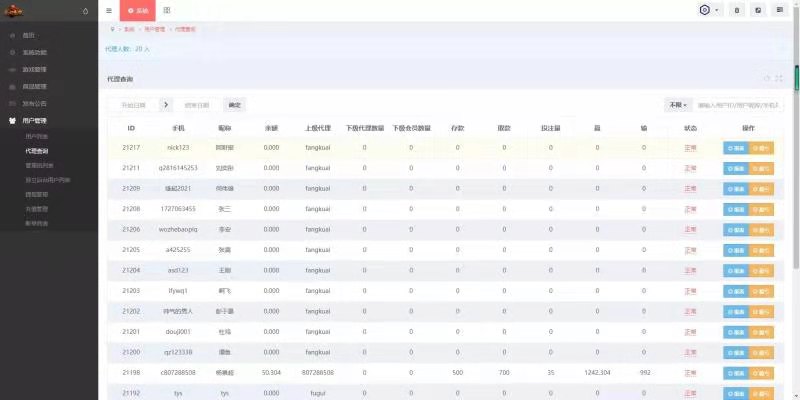The image size is (800, 400).
Task: Click orange action button for user 21198
Action: pyautogui.click(x=761, y=372)
